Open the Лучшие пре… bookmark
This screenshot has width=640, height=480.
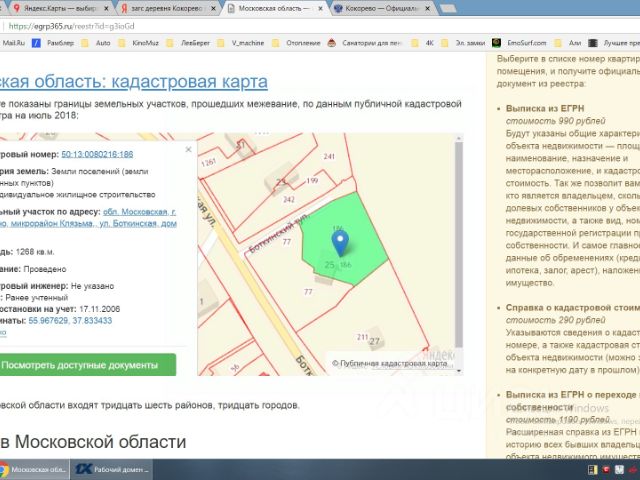[614, 43]
